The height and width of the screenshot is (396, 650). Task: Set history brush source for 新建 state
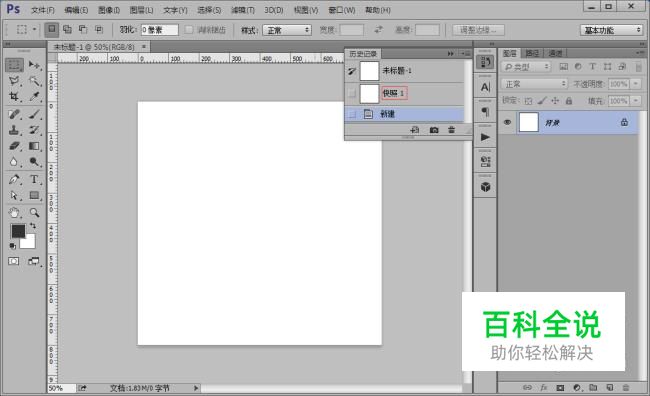[352, 114]
